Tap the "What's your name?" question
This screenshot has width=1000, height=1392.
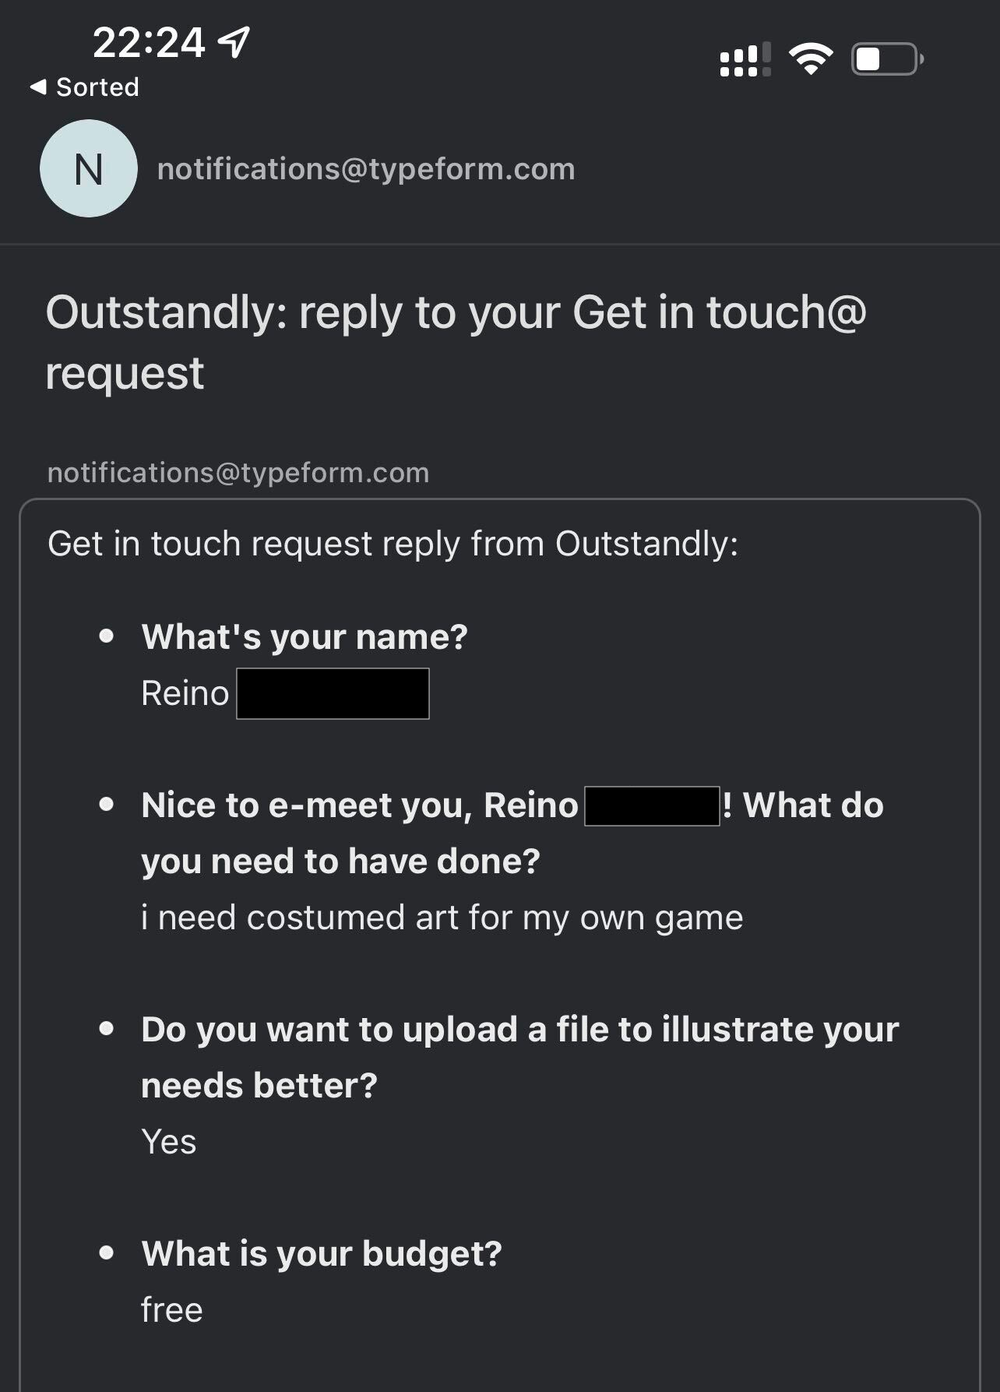[304, 637]
